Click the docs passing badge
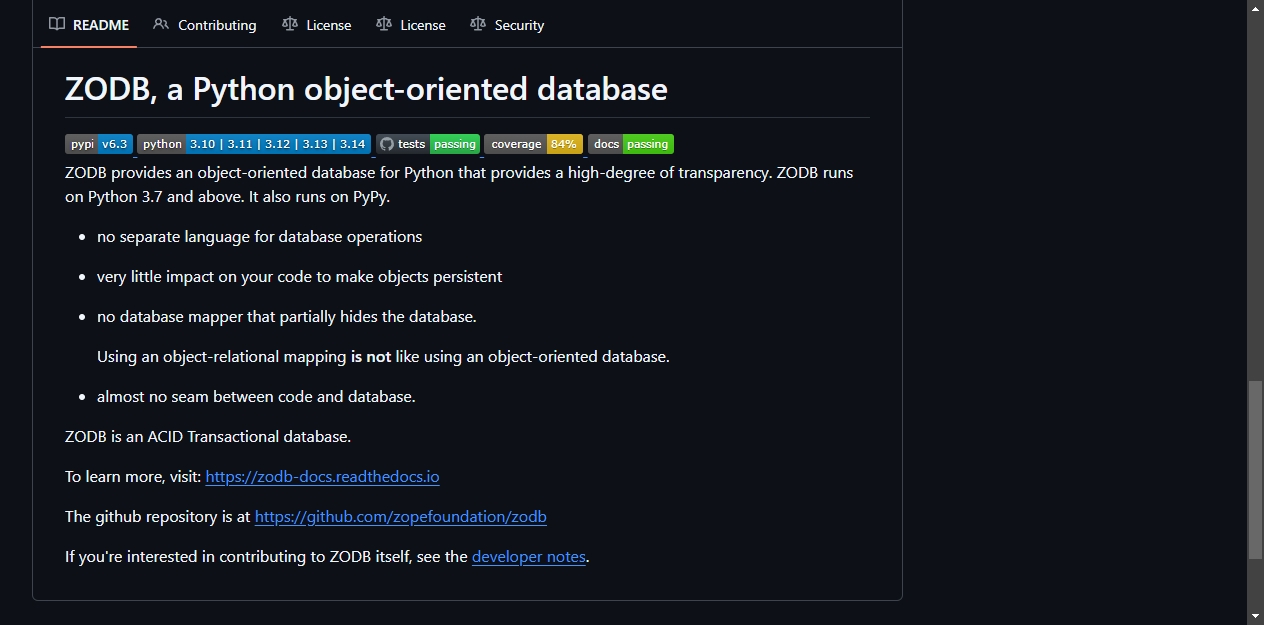The width and height of the screenshot is (1264, 625). click(631, 144)
